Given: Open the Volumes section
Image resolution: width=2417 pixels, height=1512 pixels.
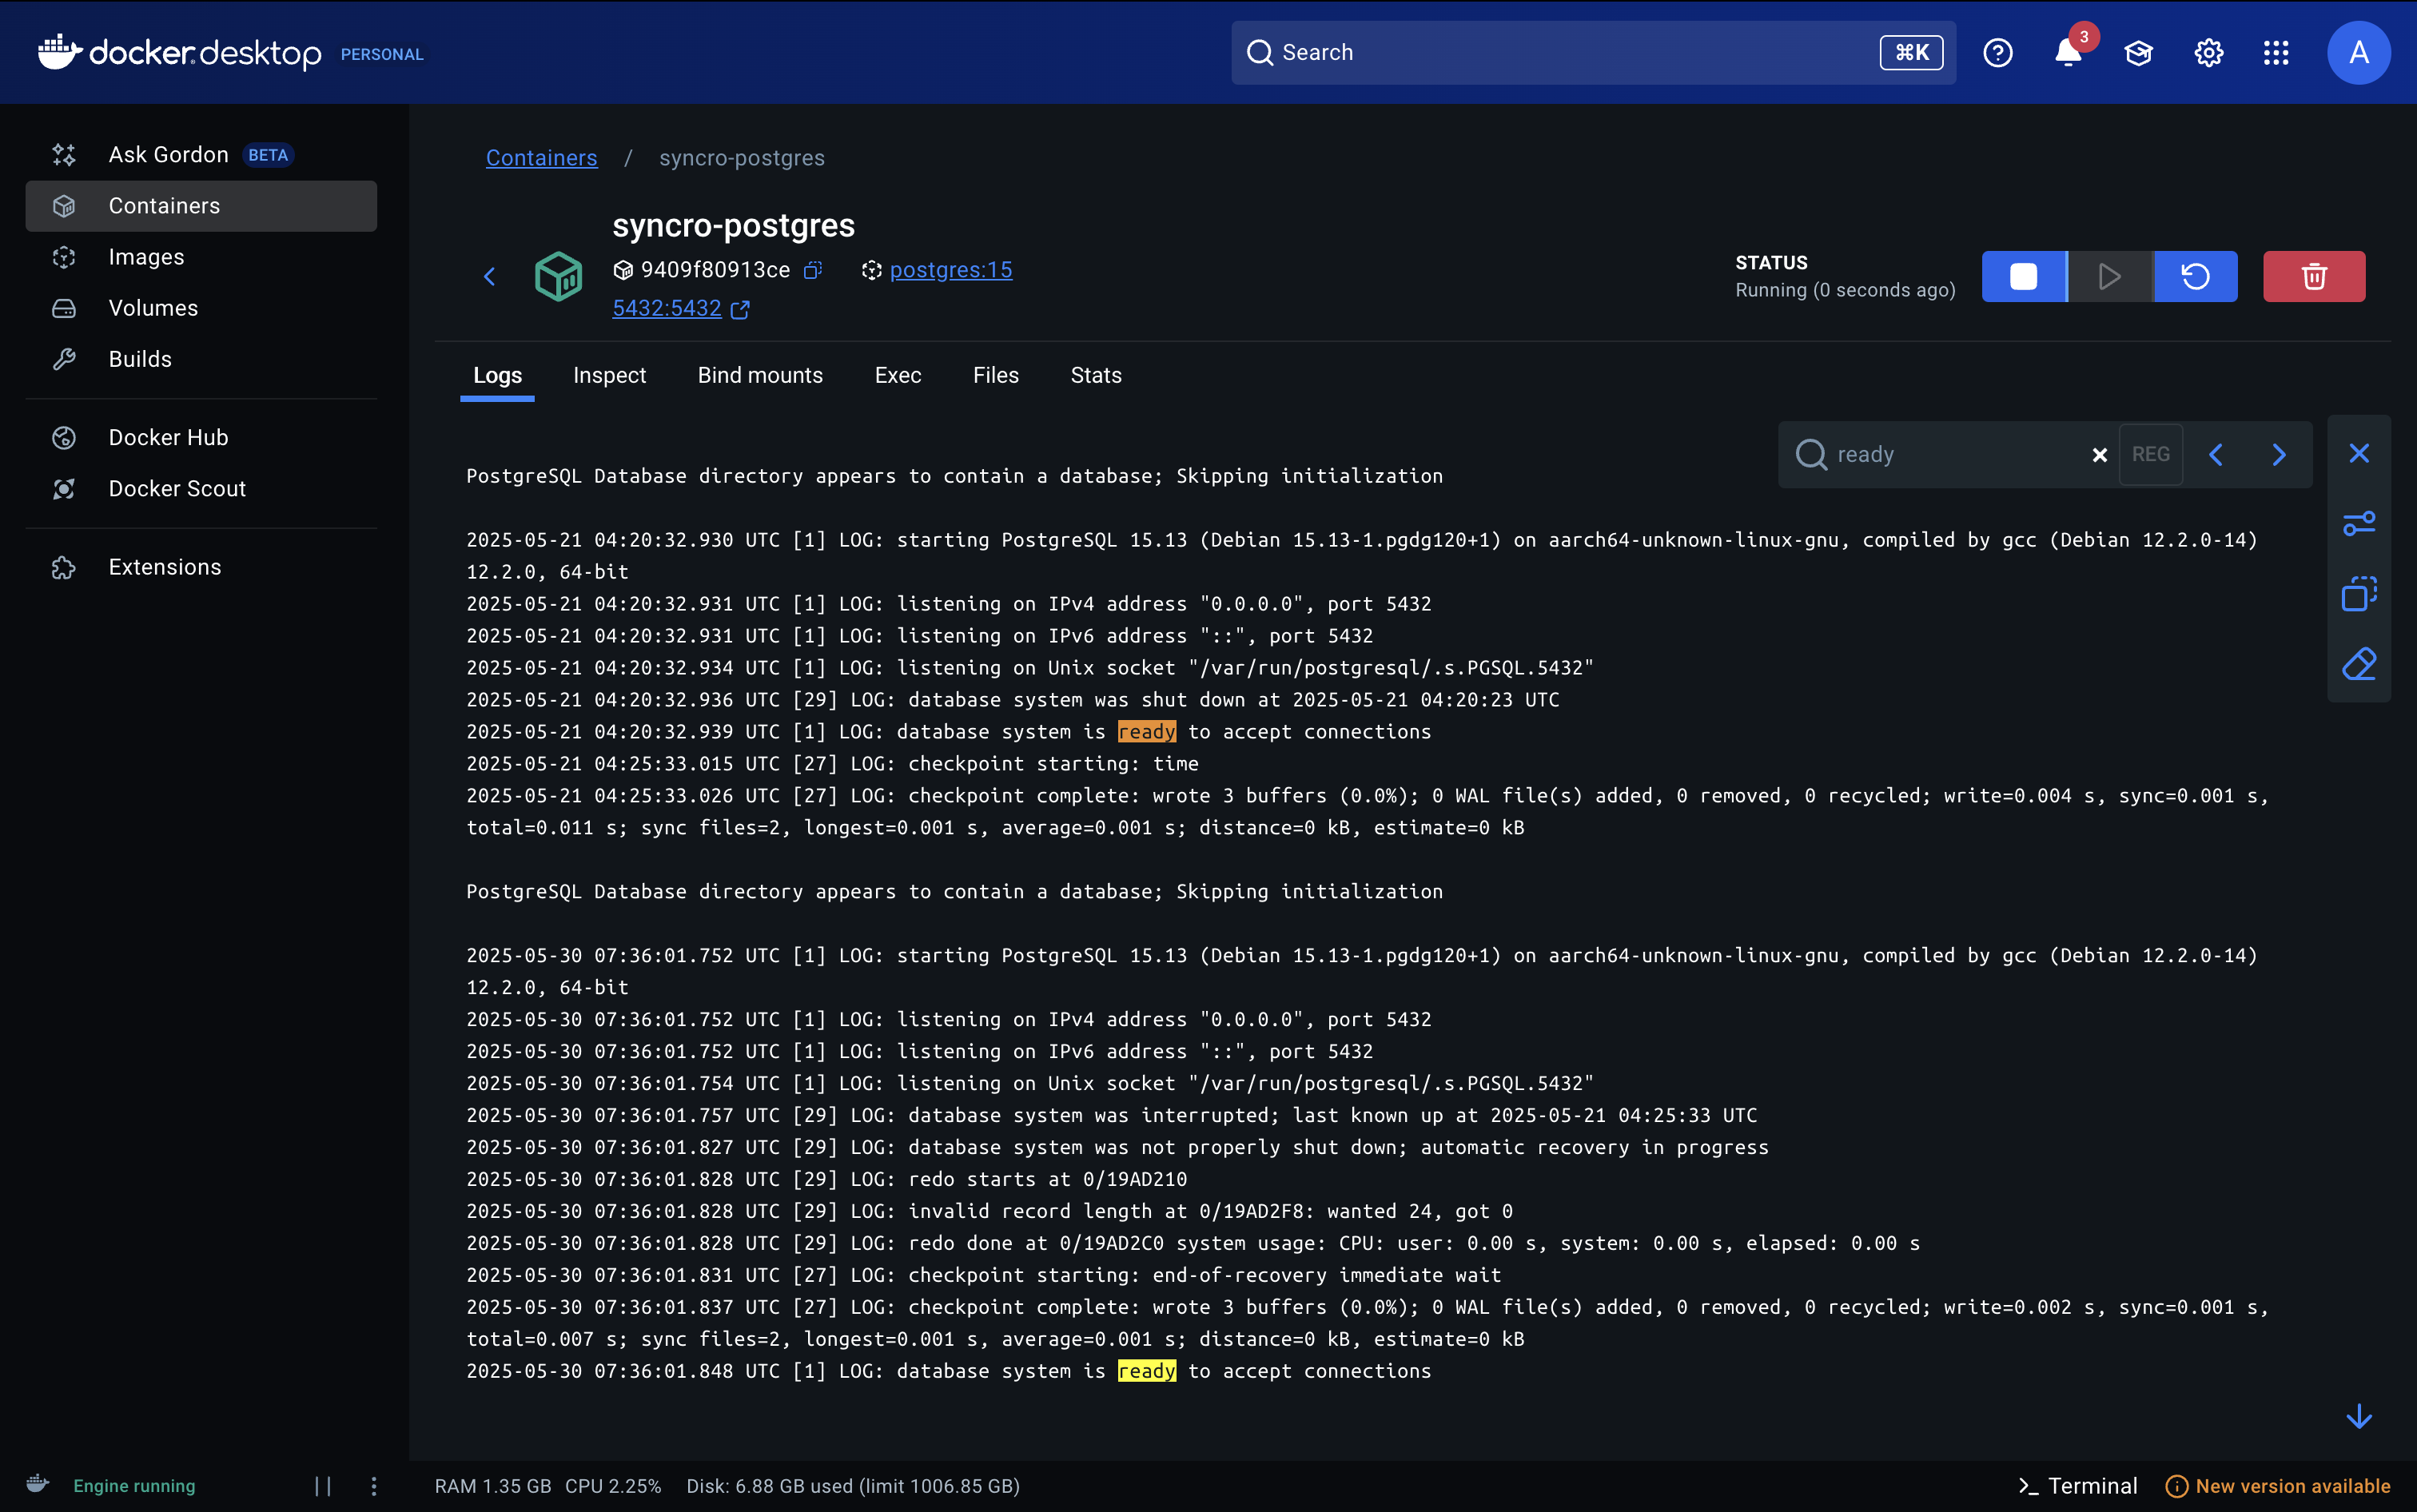Looking at the screenshot, I should (200, 308).
